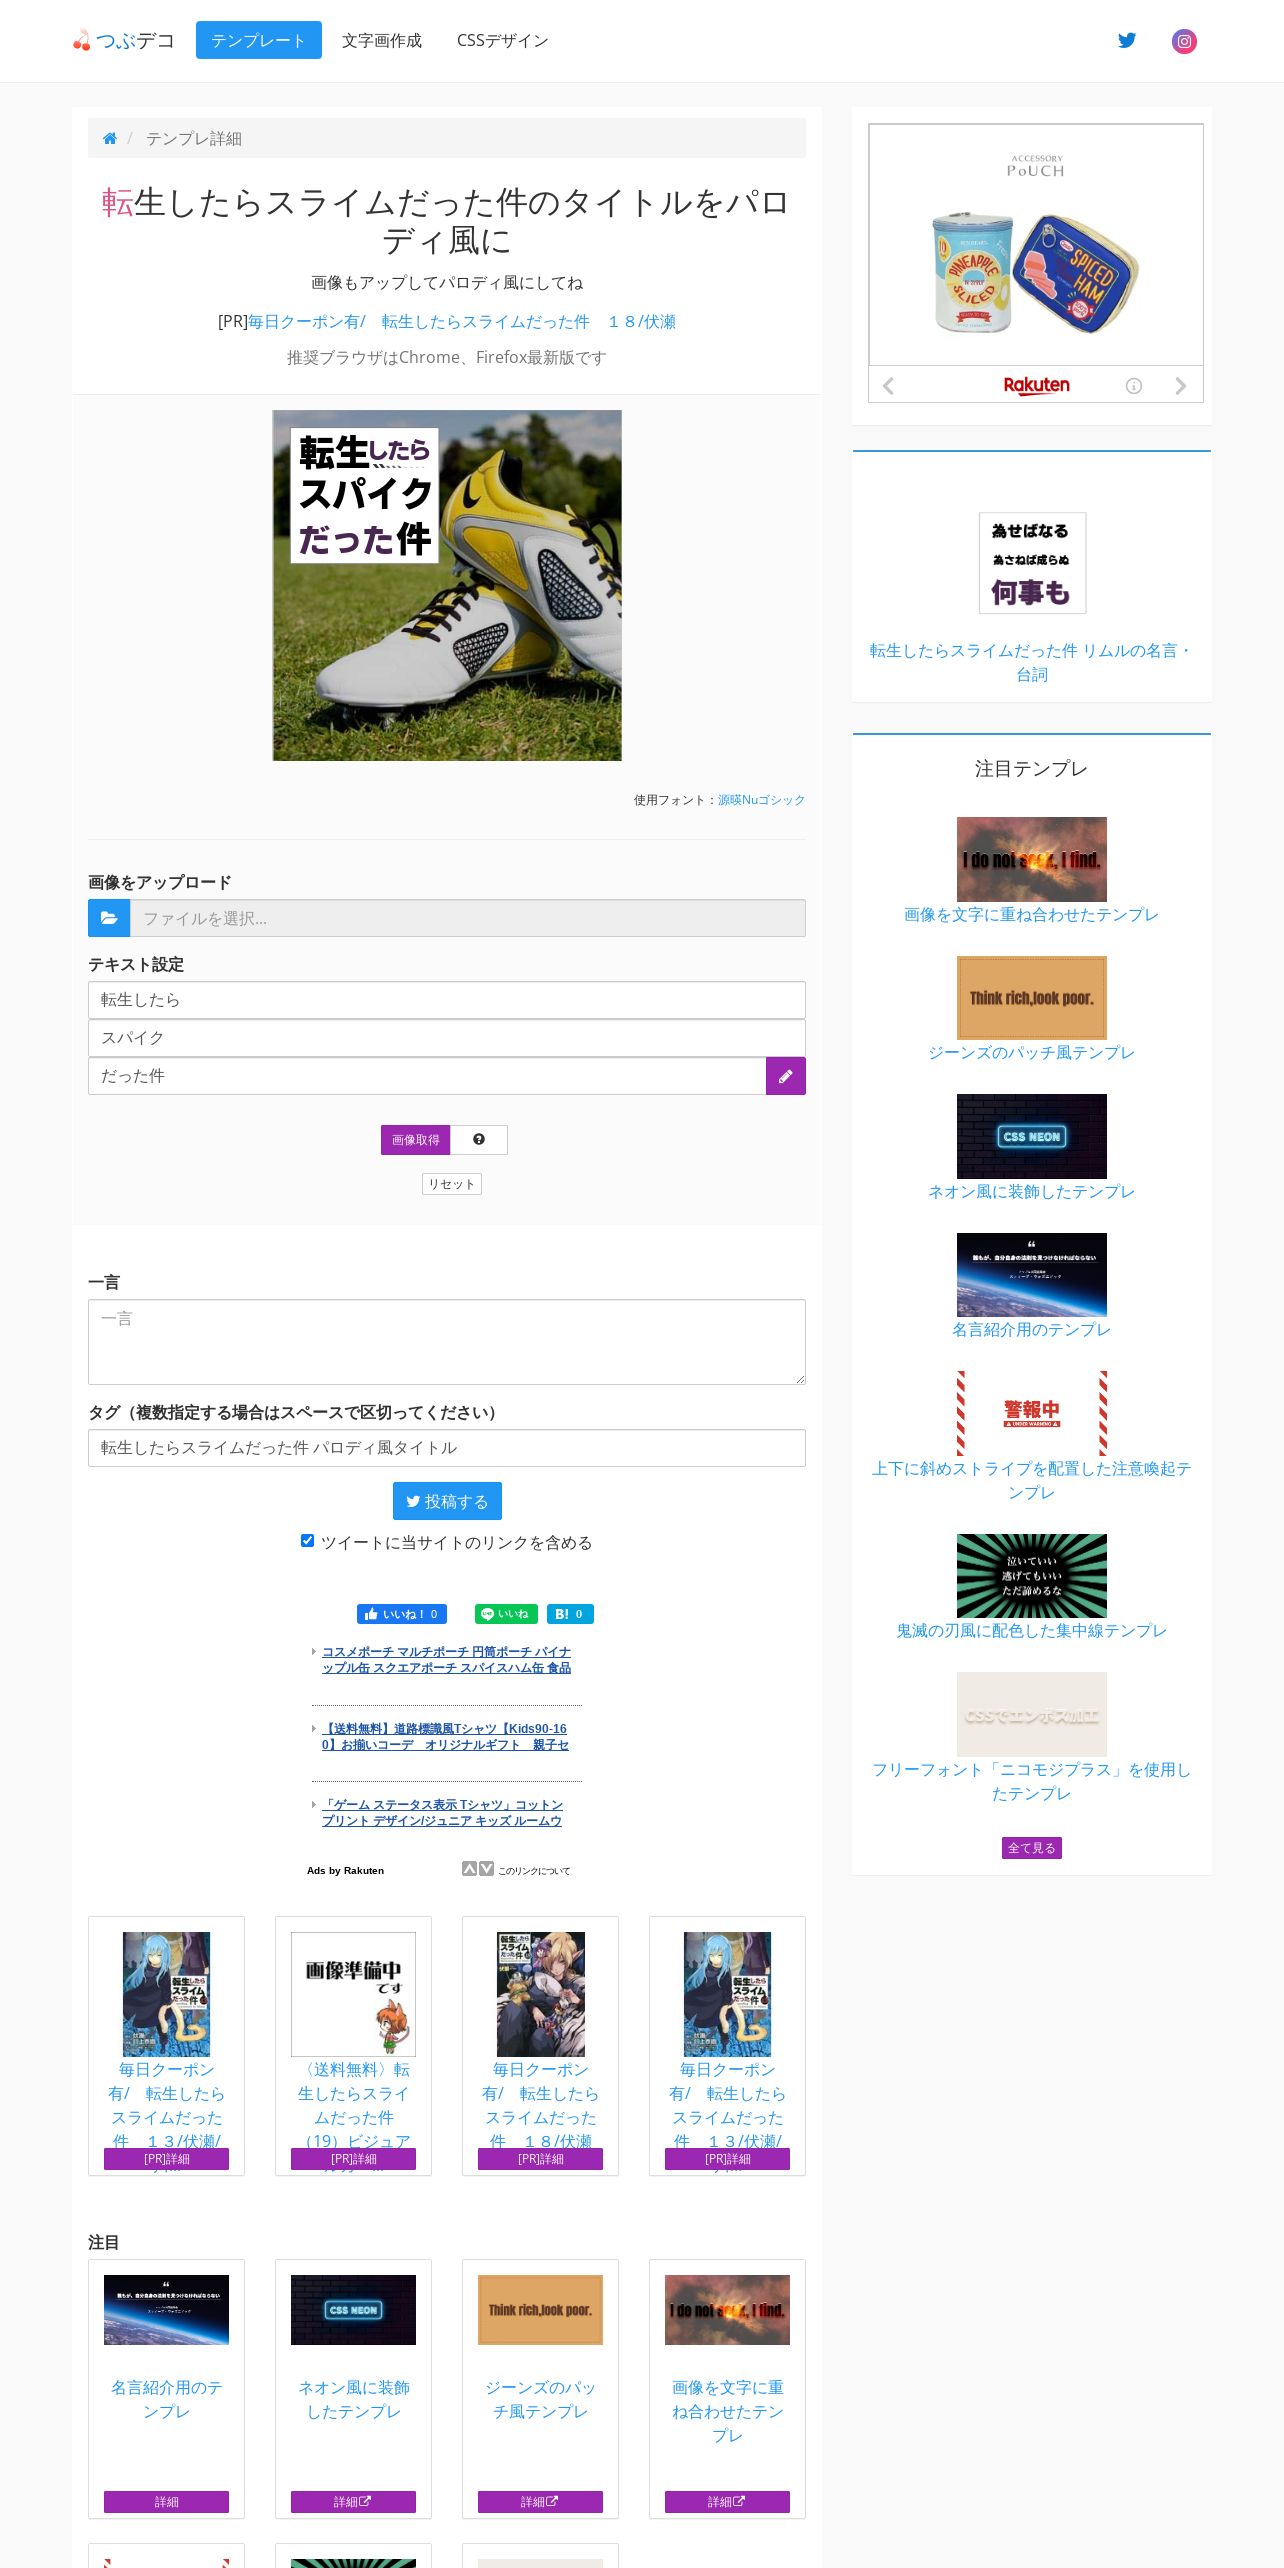The height and width of the screenshot is (2568, 1284).
Task: Open the Instagram icon in header
Action: (1184, 41)
